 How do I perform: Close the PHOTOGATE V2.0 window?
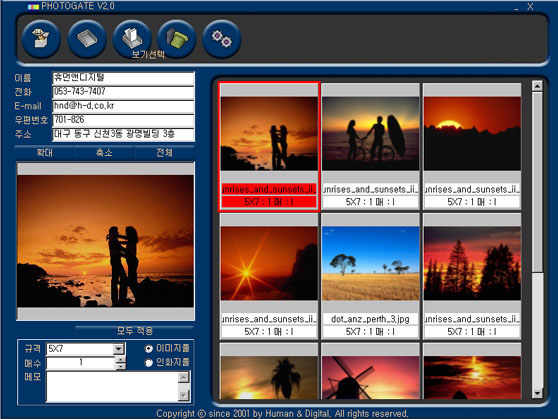(530, 6)
